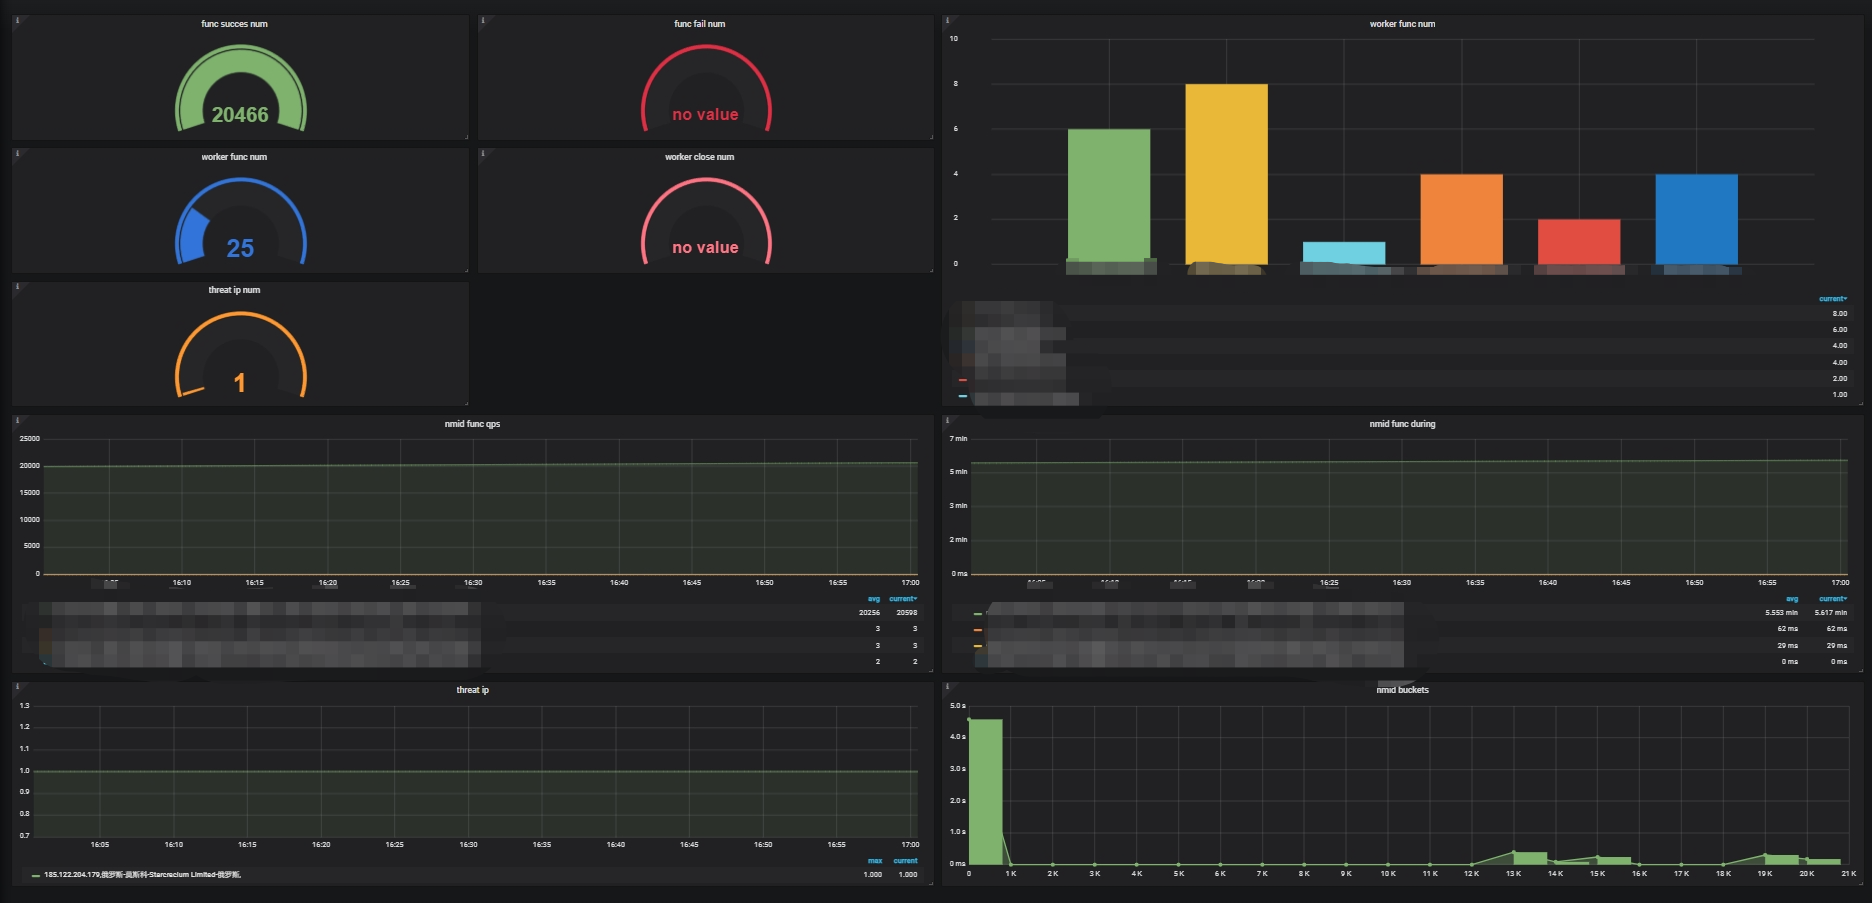Sort nmid func during legend by current
Viewport: 1872px width, 903px height.
click(1833, 599)
